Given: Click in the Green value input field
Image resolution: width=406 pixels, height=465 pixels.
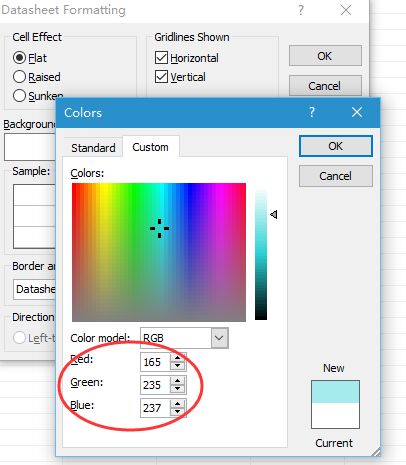Looking at the screenshot, I should (x=156, y=385).
